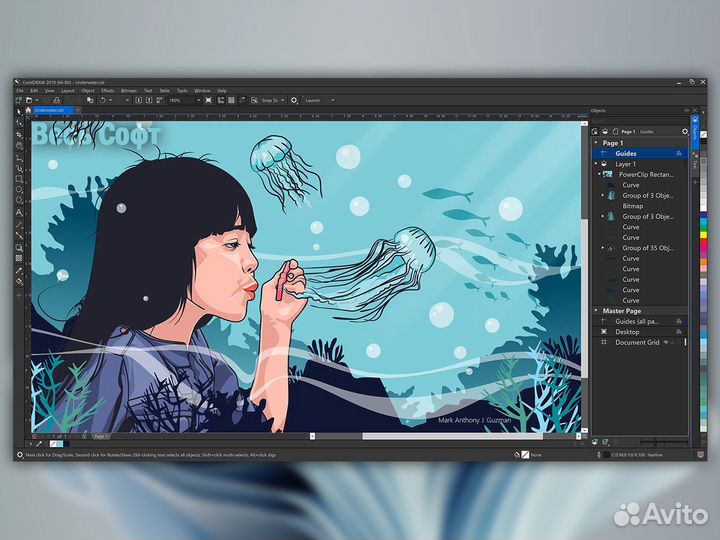Viewport: 720px width, 540px height.
Task: Click the Welcome home tab icon
Action: [28, 110]
